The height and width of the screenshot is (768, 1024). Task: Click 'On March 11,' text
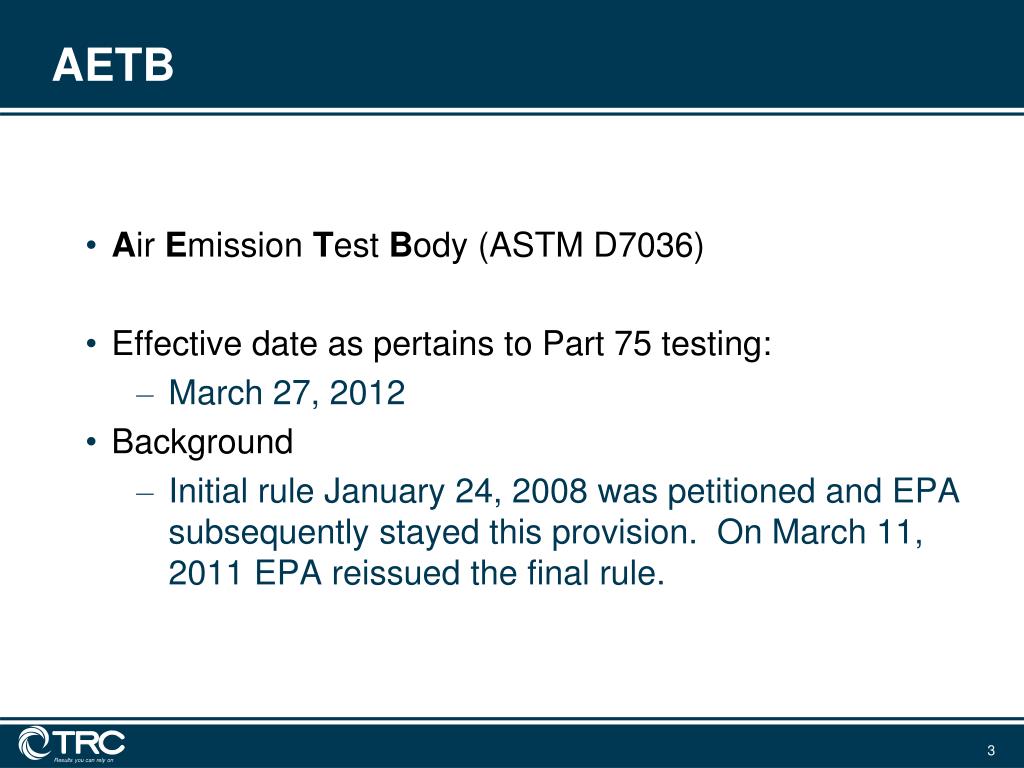pyautogui.click(x=820, y=532)
